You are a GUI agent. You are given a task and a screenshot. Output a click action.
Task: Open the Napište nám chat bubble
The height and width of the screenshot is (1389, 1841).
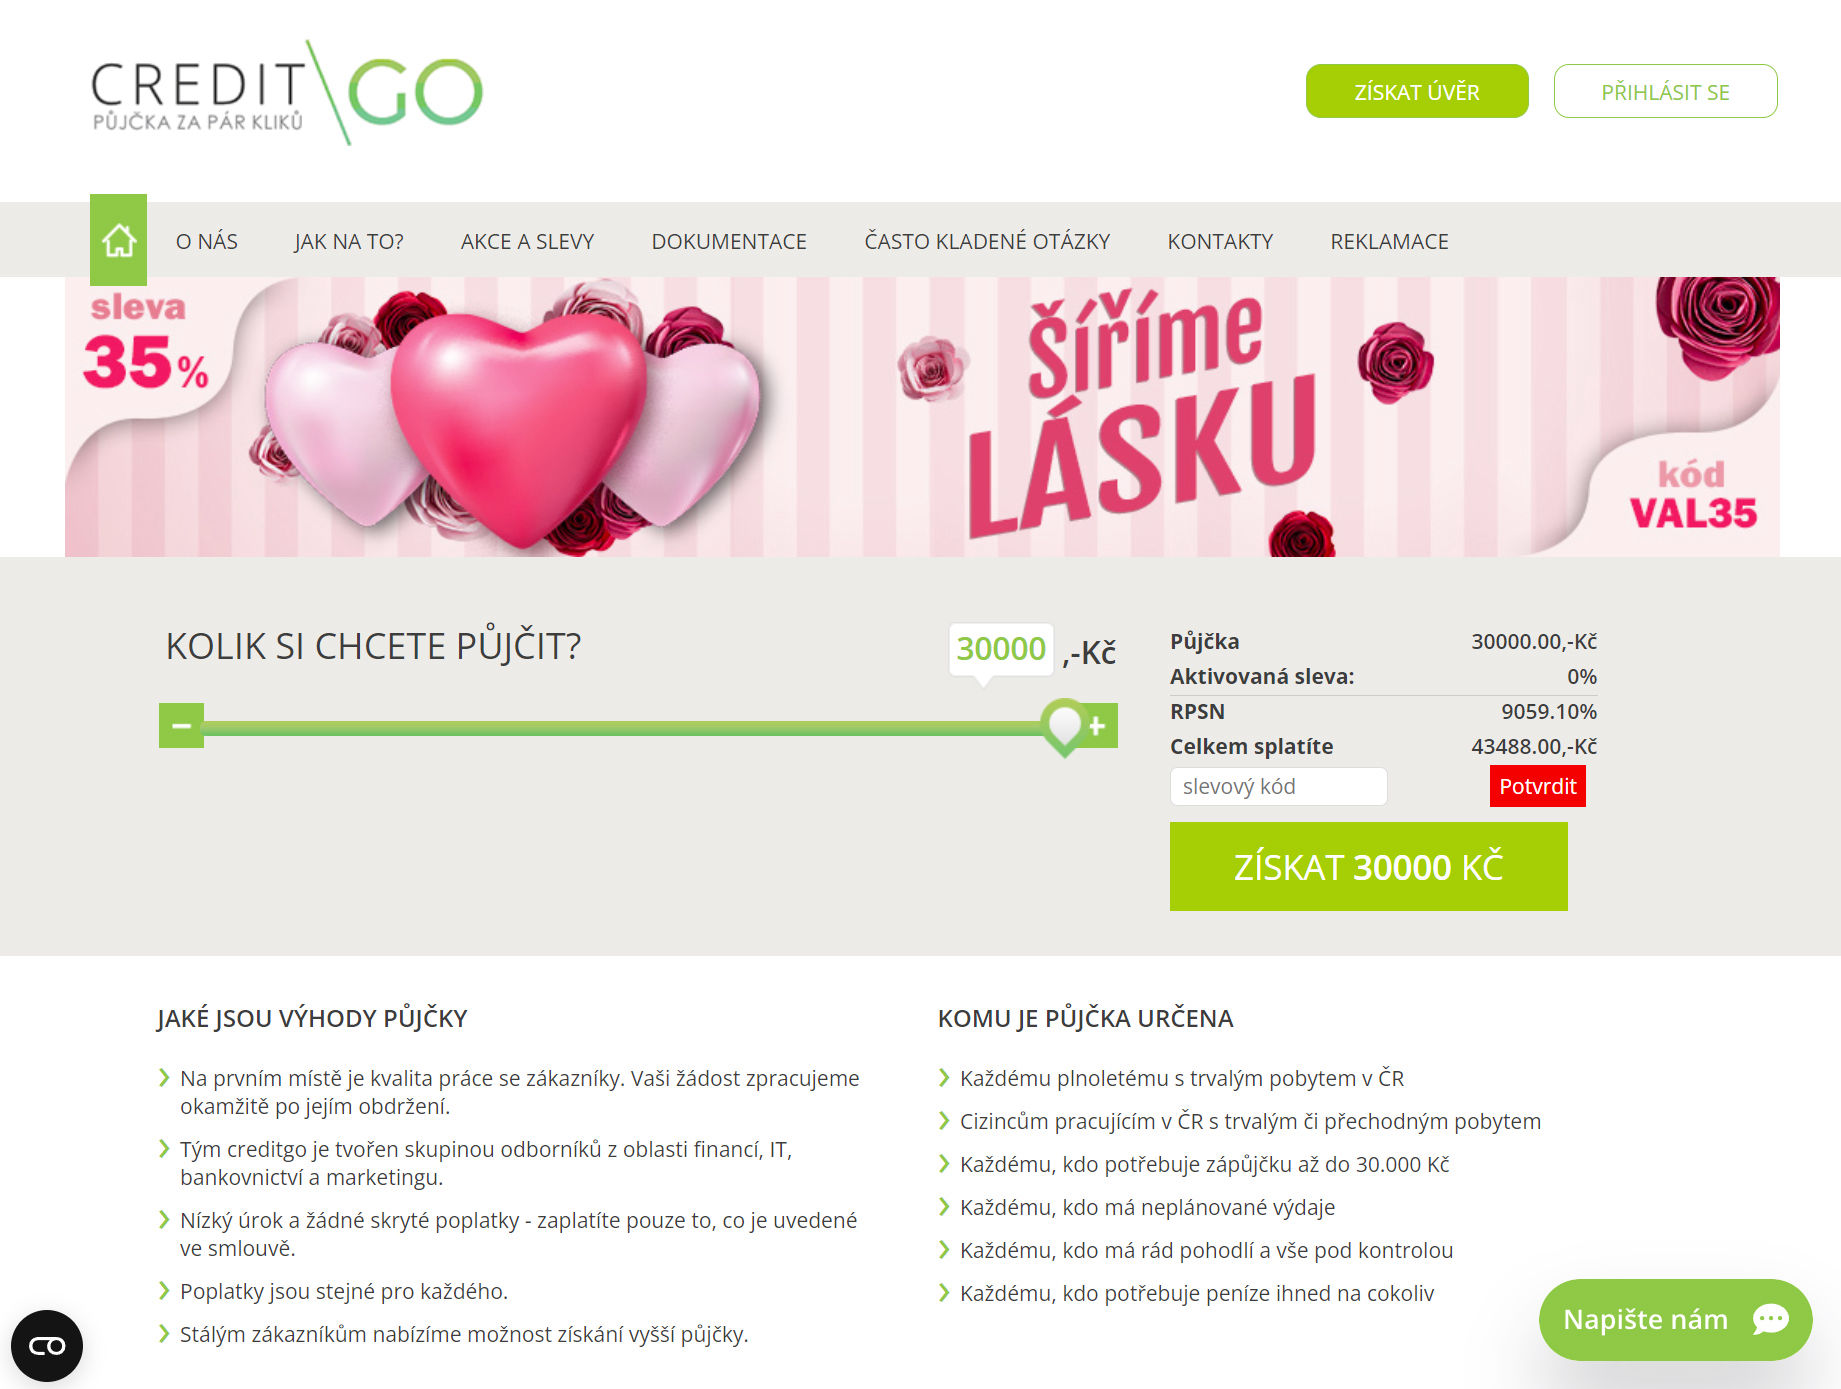[1675, 1319]
